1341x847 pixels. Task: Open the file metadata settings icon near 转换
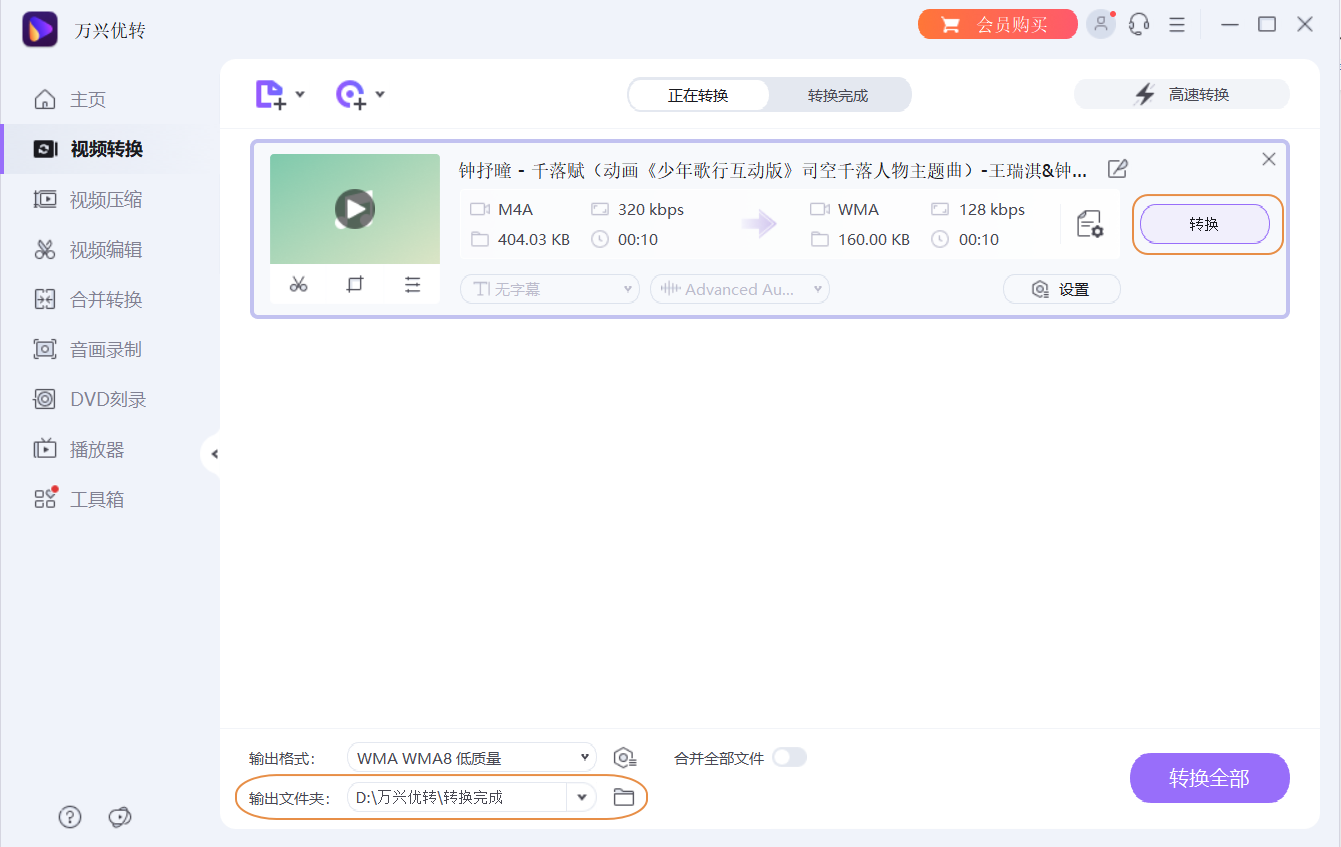(1092, 226)
